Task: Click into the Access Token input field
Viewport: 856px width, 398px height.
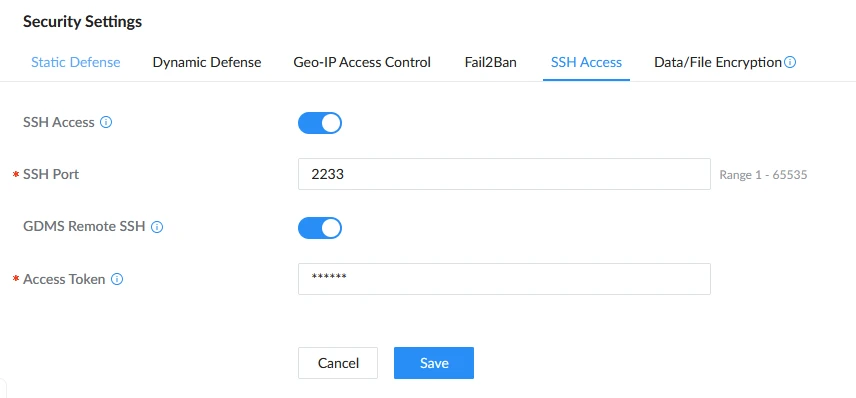Action: 504,279
